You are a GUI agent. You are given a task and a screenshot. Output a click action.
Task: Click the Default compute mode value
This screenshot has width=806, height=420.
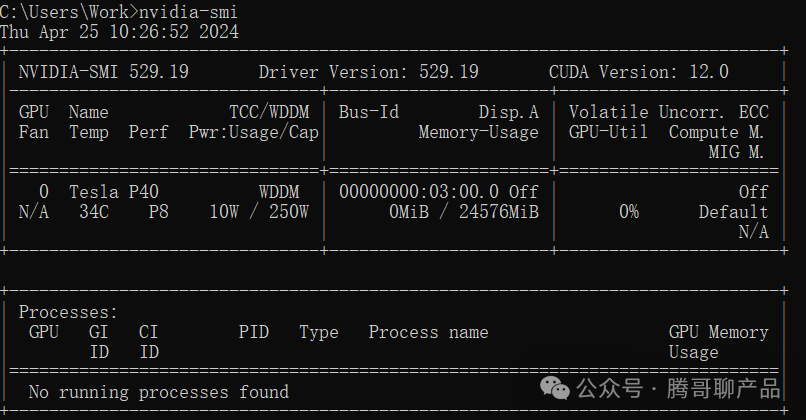(734, 212)
